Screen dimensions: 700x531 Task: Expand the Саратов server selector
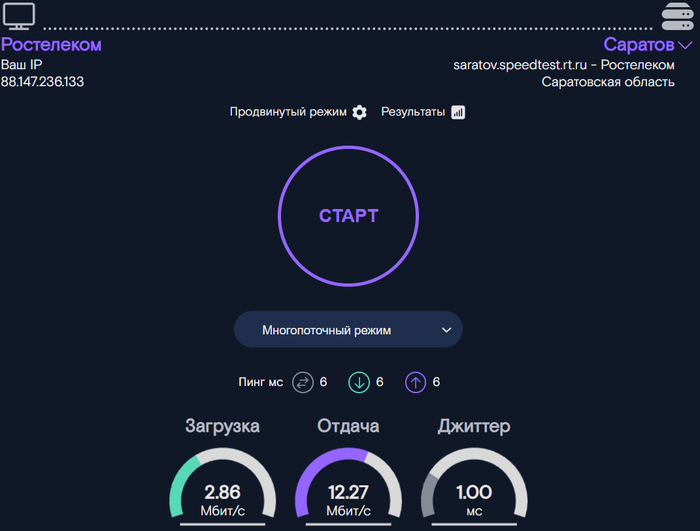[639, 45]
